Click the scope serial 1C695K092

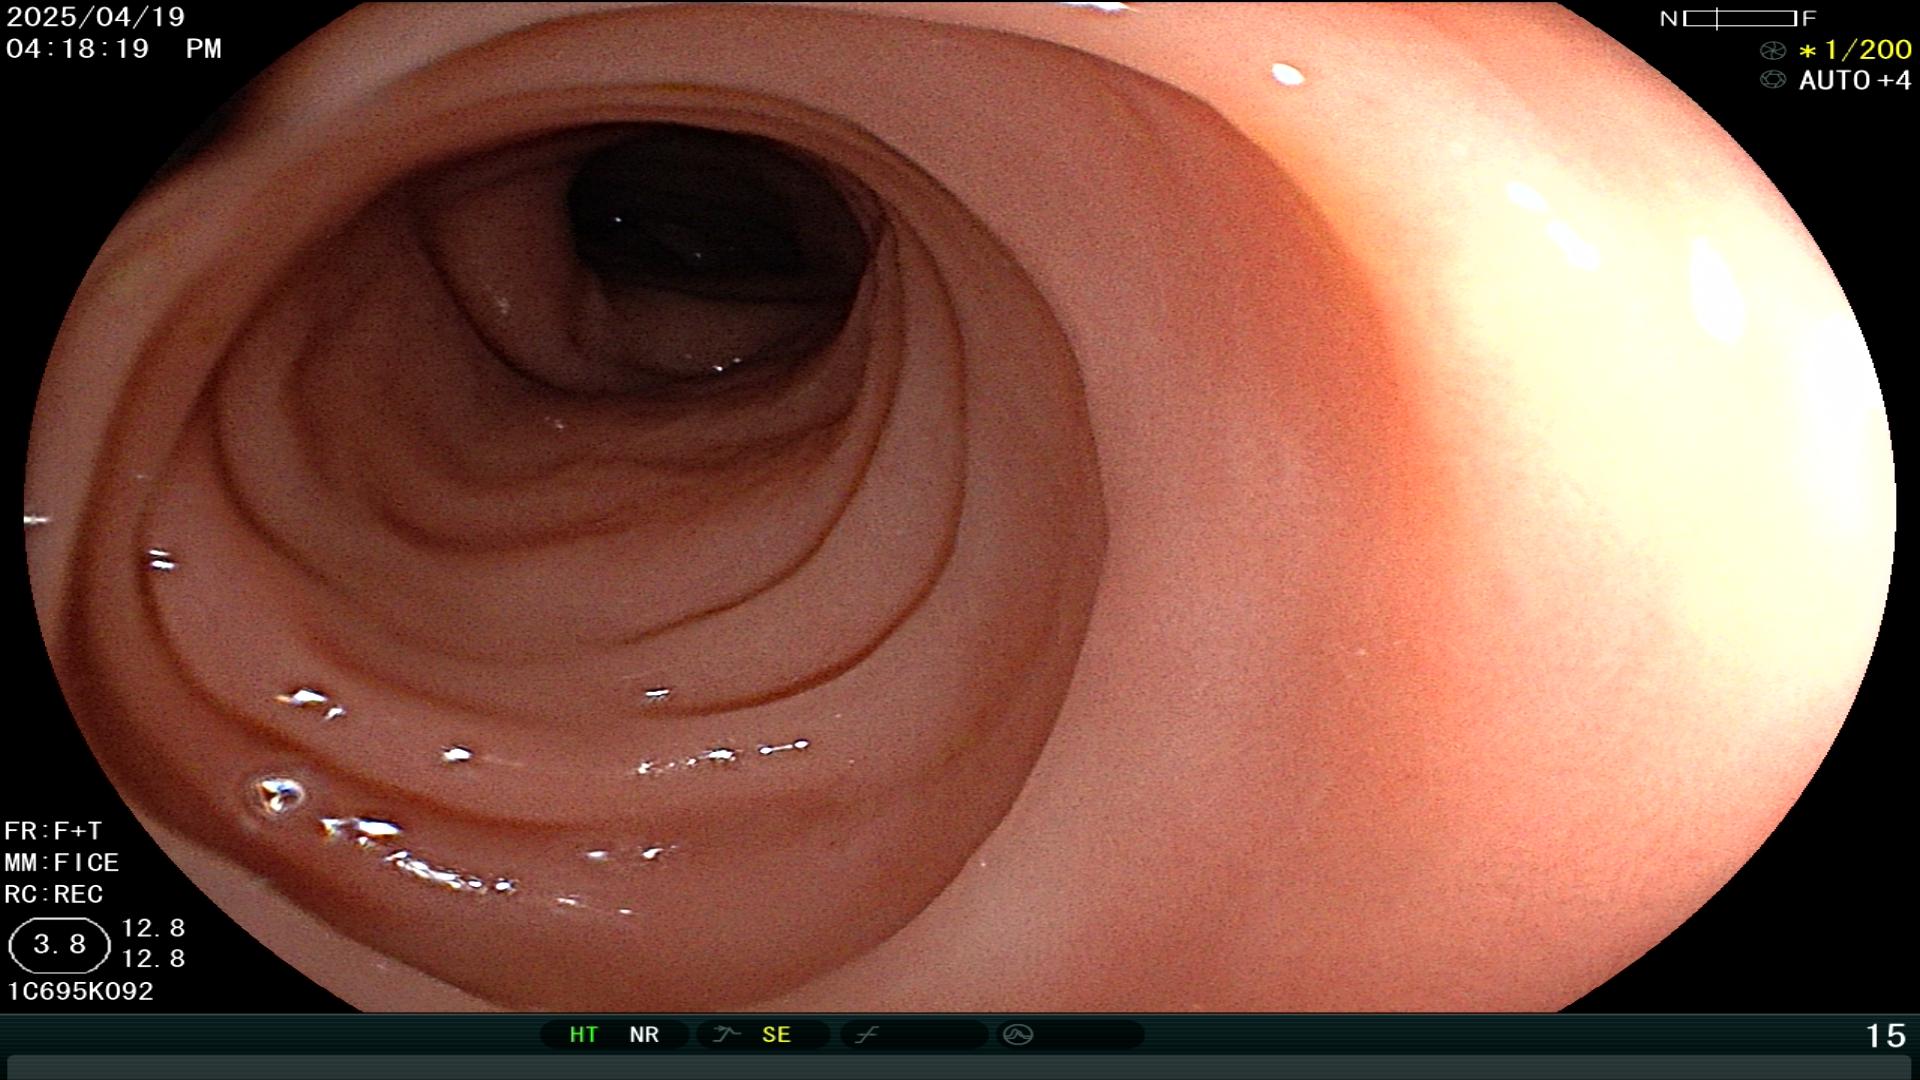tap(80, 991)
